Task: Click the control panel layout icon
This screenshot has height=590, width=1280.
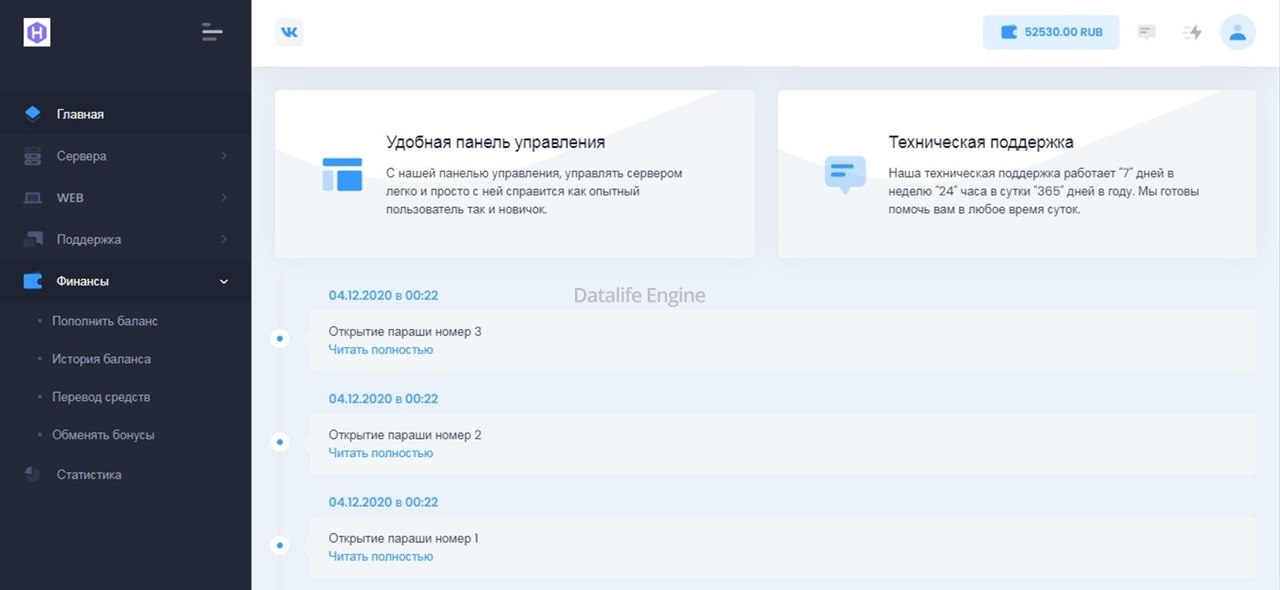Action: (x=342, y=174)
